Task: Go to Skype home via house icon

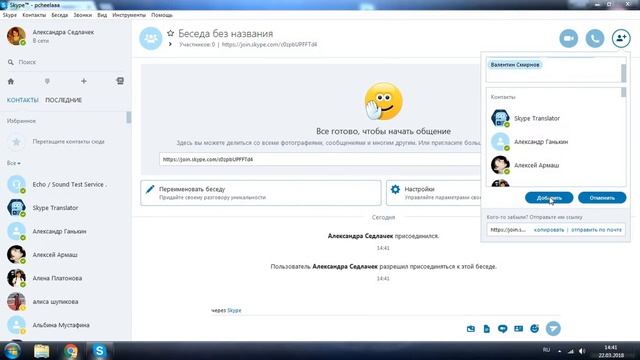Action: tap(11, 81)
